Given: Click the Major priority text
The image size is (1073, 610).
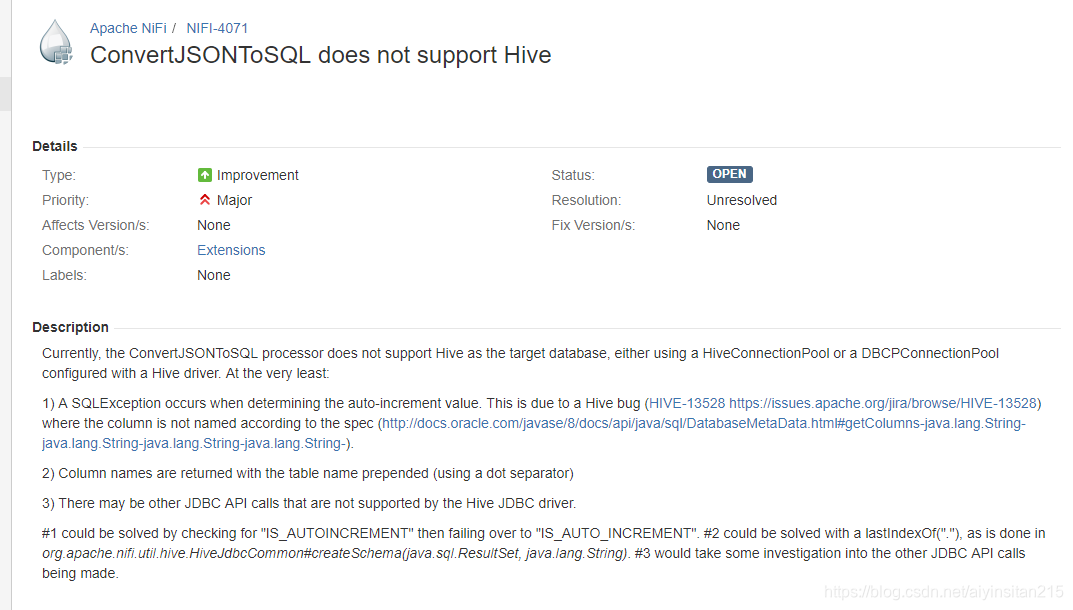Looking at the screenshot, I should 234,200.
